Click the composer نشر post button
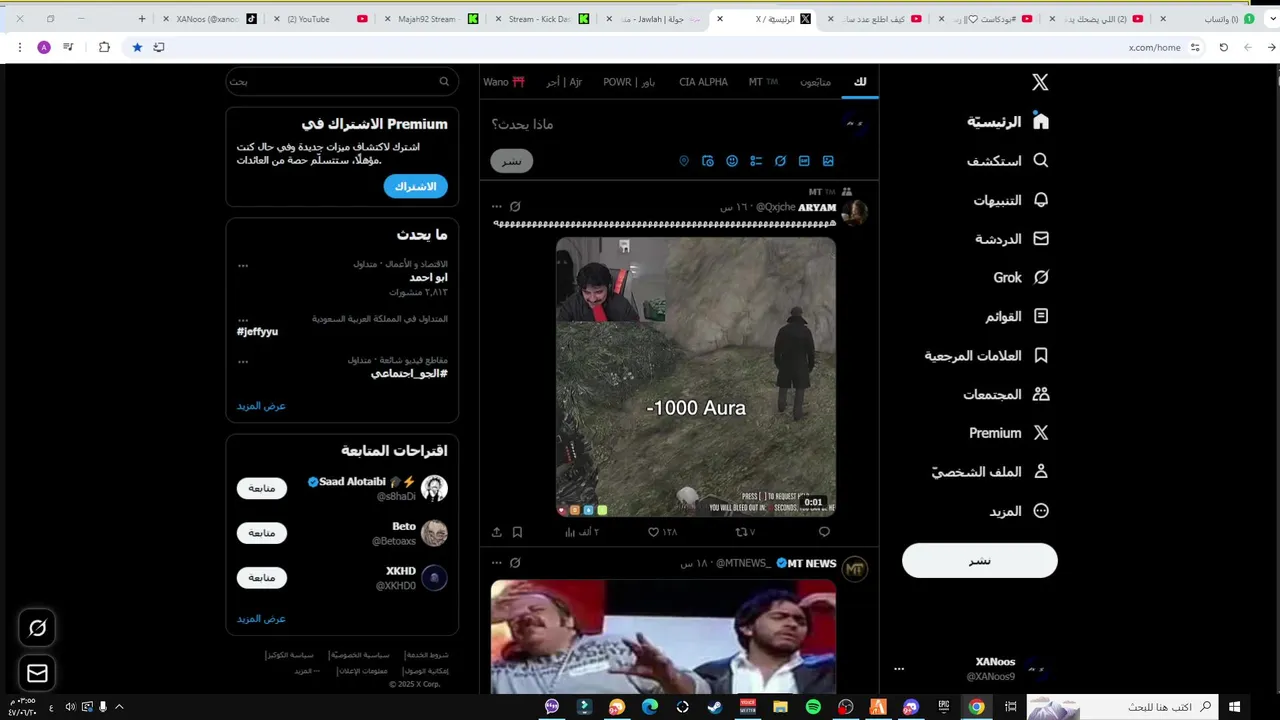 click(x=512, y=161)
